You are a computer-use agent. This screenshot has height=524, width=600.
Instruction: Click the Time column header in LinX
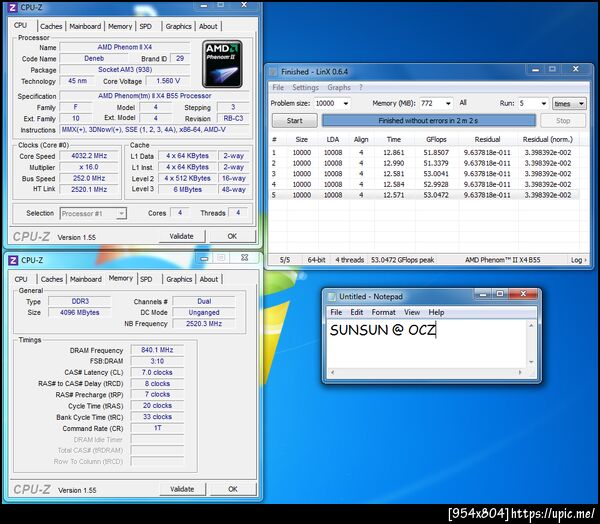pos(394,139)
